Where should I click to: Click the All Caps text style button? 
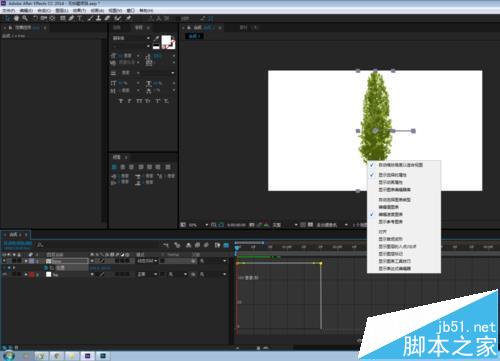139,101
